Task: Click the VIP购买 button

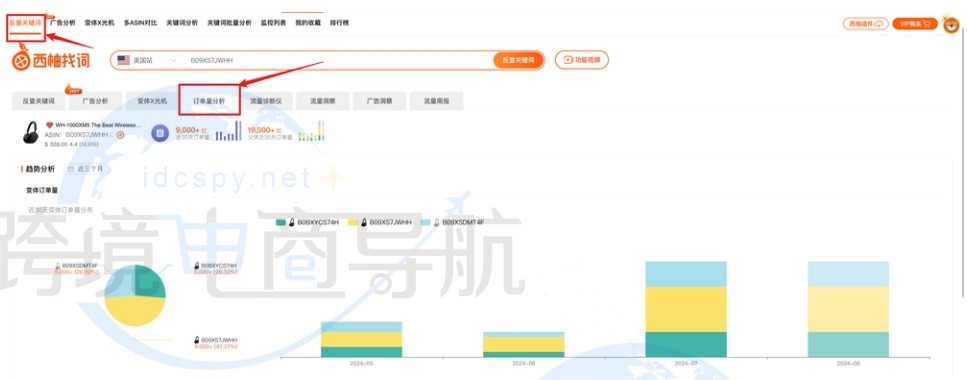Action: [x=915, y=23]
